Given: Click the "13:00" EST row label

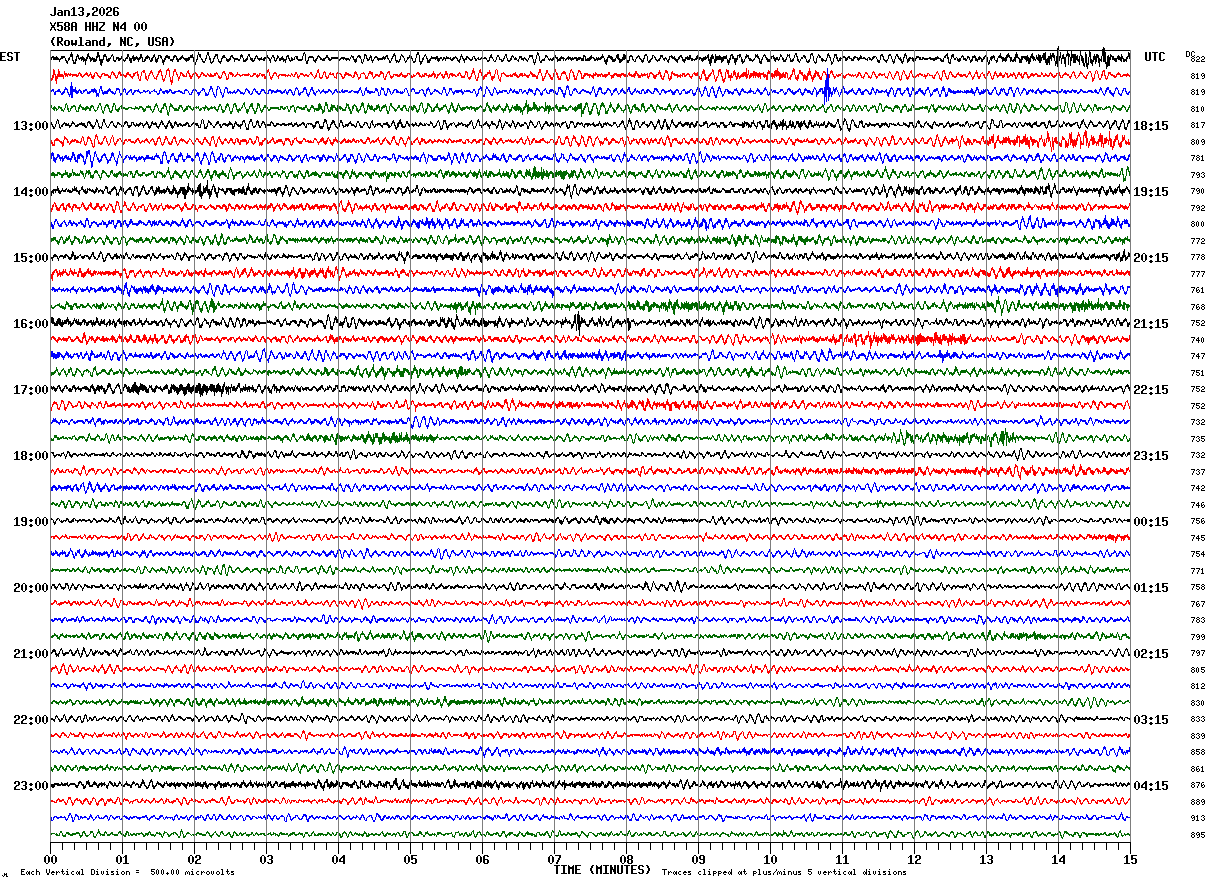Looking at the screenshot, I should click(x=30, y=126).
